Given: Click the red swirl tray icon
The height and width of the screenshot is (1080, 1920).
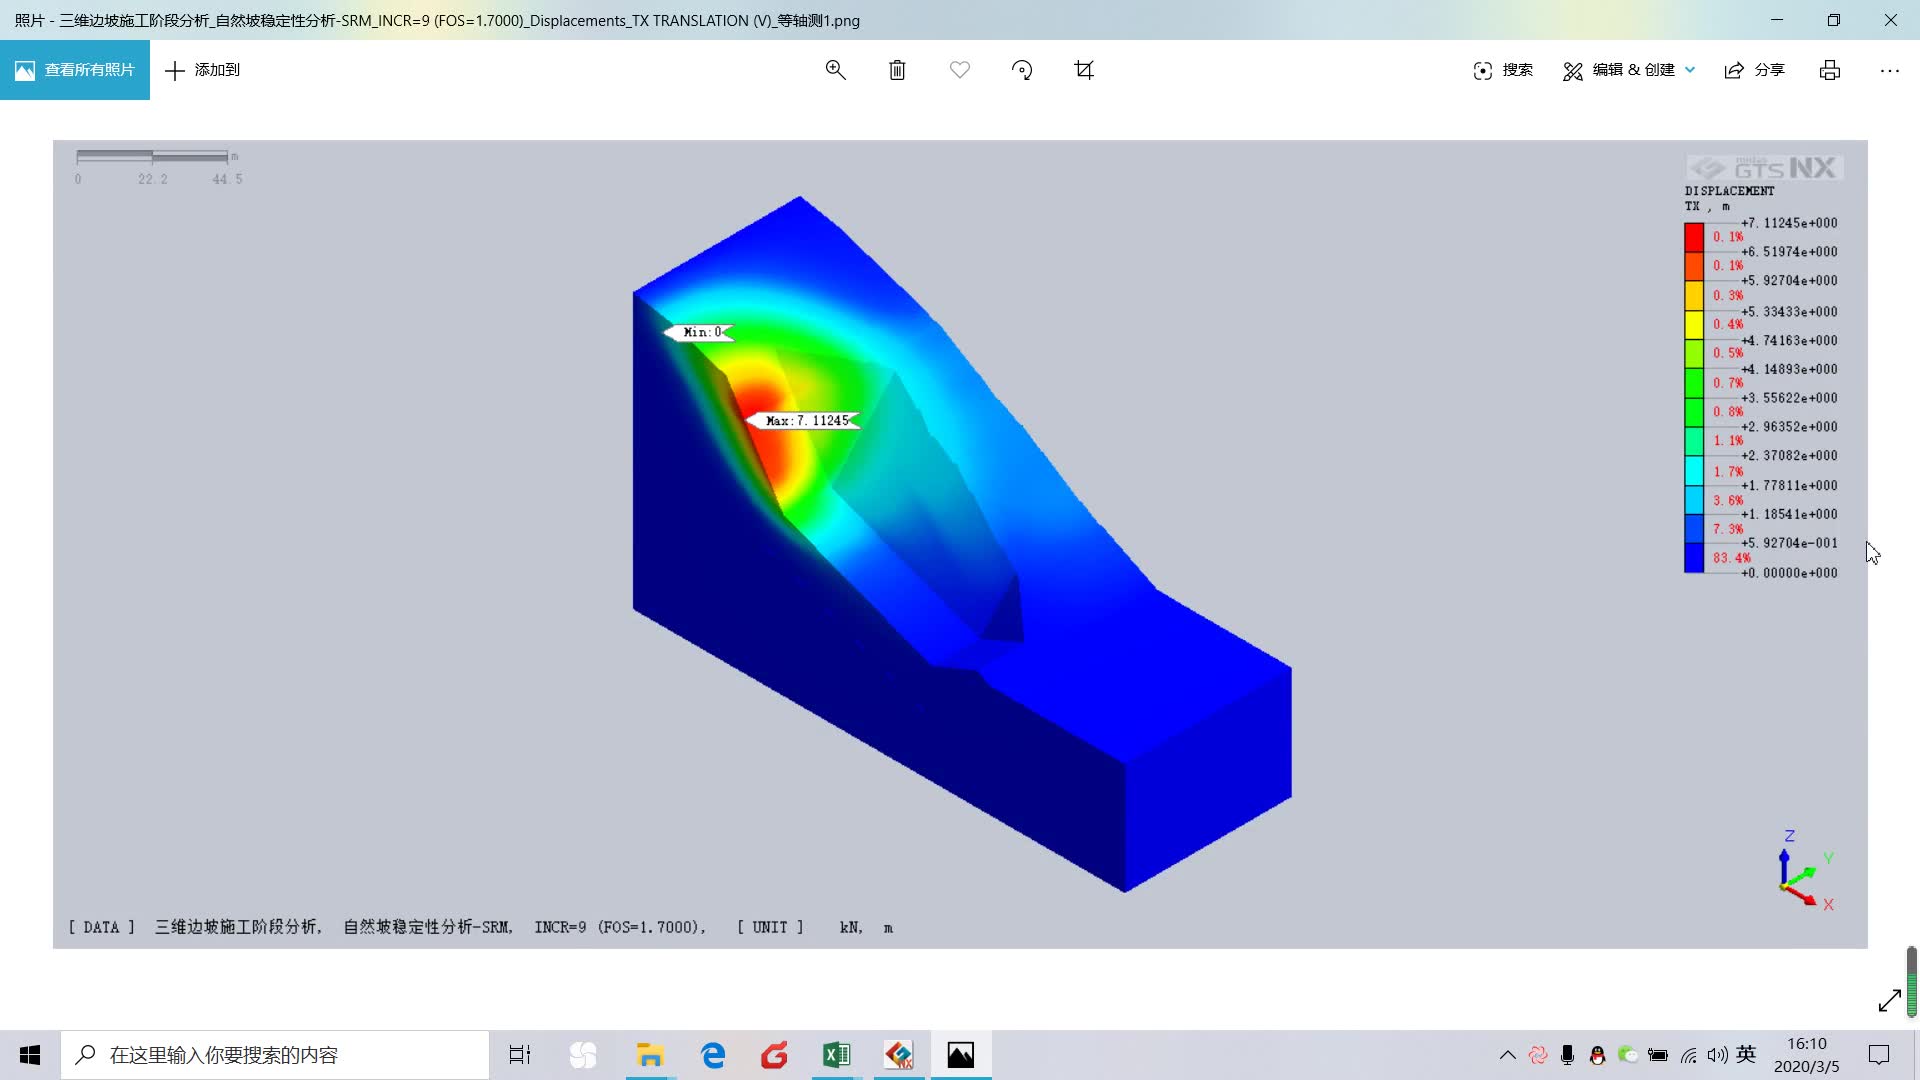Looking at the screenshot, I should pyautogui.click(x=1538, y=1055).
